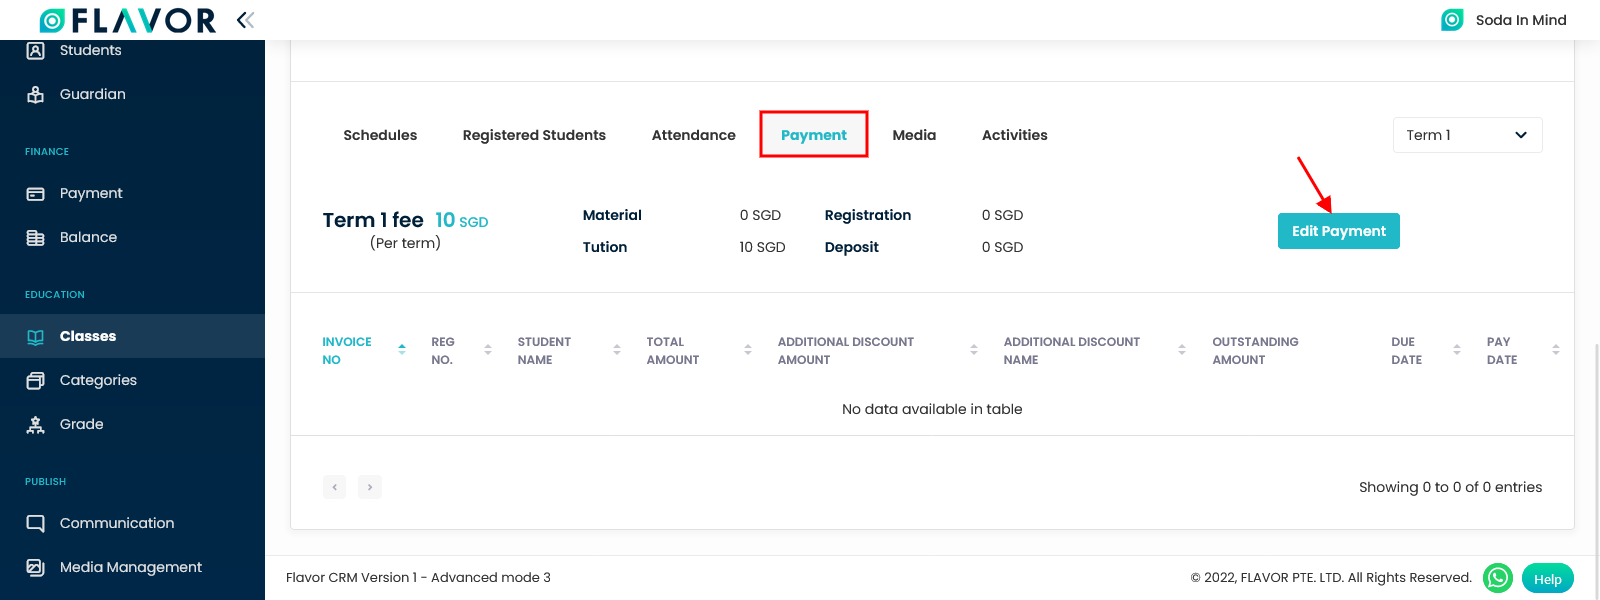The width and height of the screenshot is (1600, 600).
Task: Click the Communication chat icon
Action: pyautogui.click(x=36, y=523)
